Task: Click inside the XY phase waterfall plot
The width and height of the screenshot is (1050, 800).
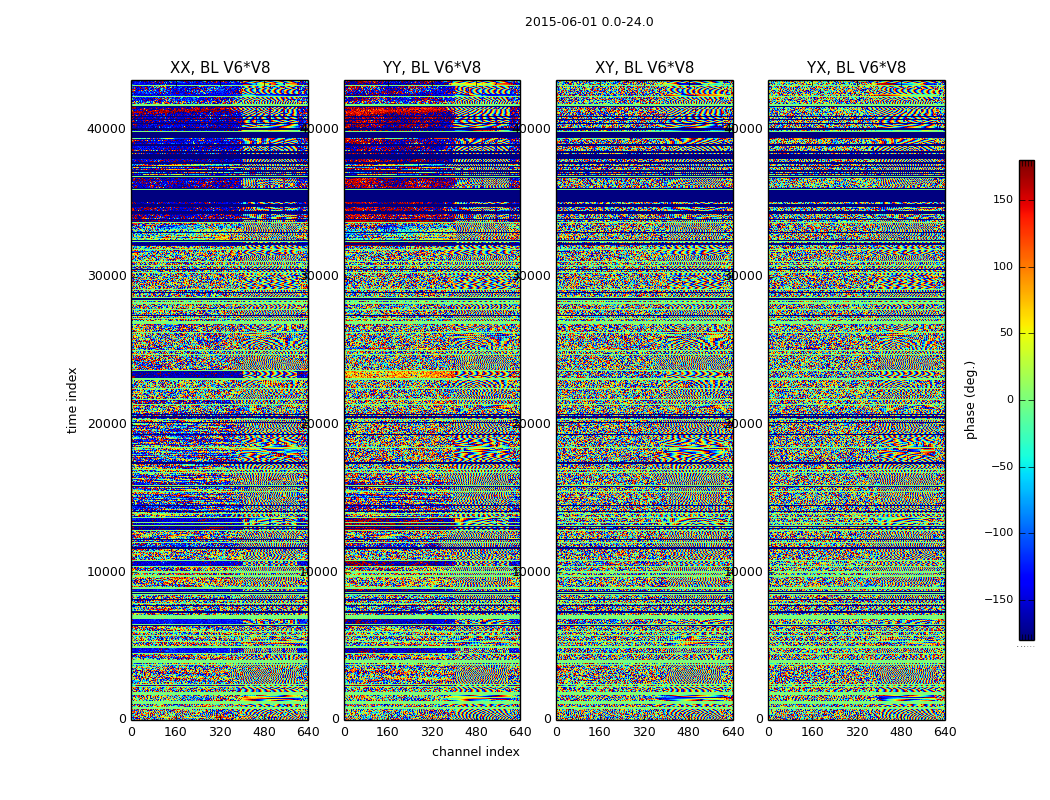Action: 644,400
